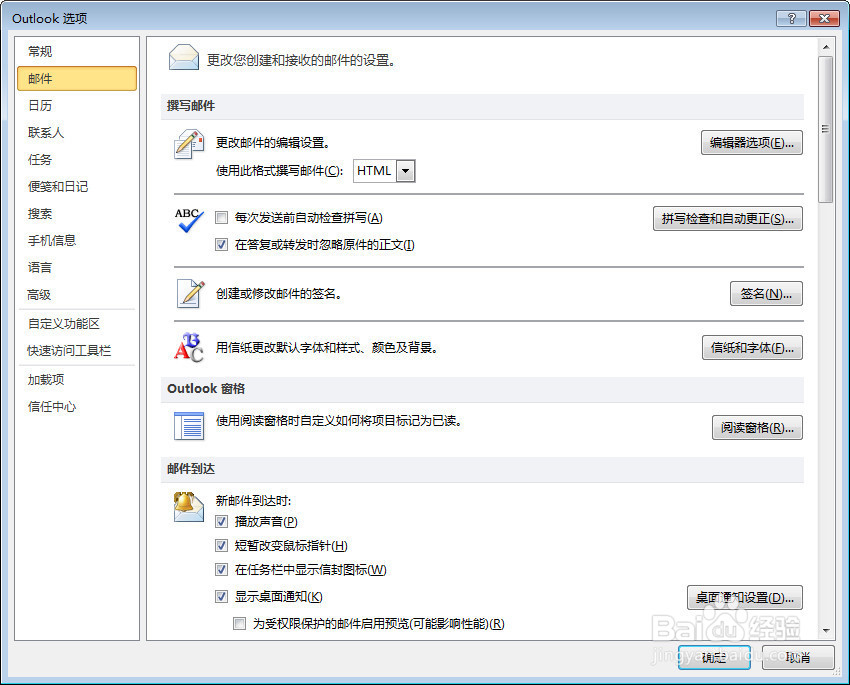The width and height of the screenshot is (850, 685).
Task: Enable 为受权限保护的邮件启用预览 checkbox
Action: click(239, 624)
